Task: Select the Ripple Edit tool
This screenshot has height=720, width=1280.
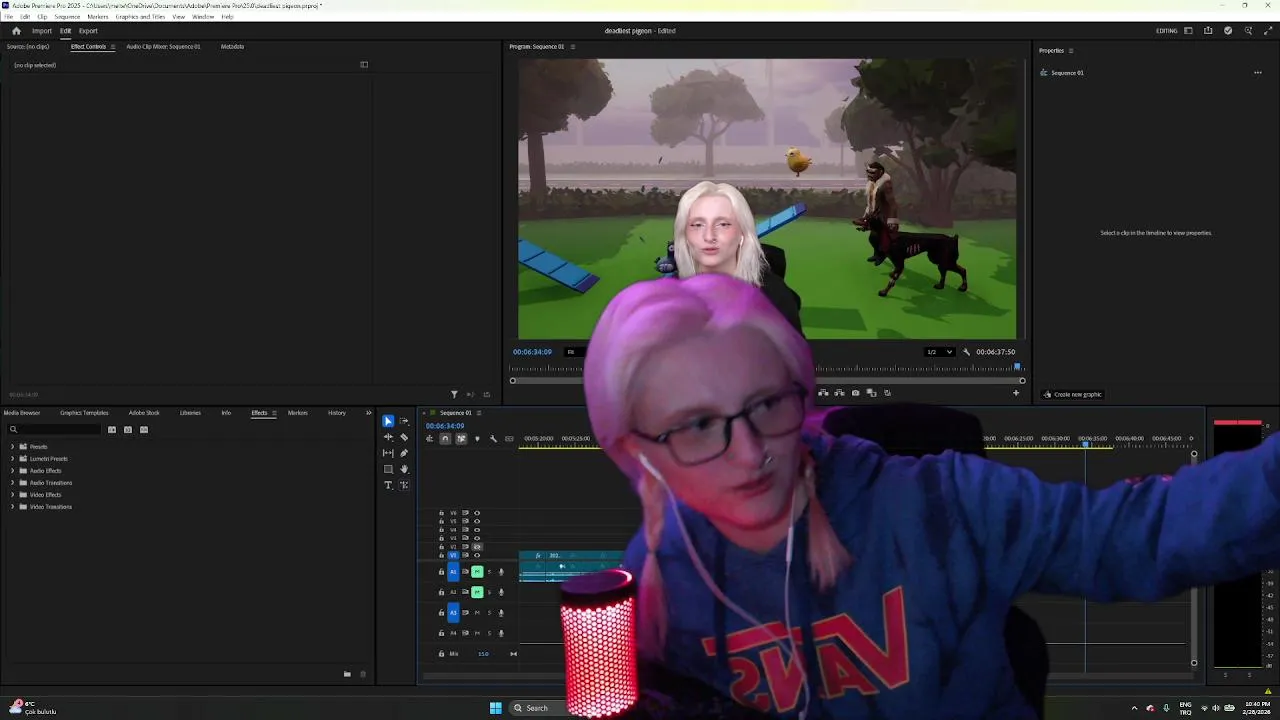Action: [x=388, y=437]
